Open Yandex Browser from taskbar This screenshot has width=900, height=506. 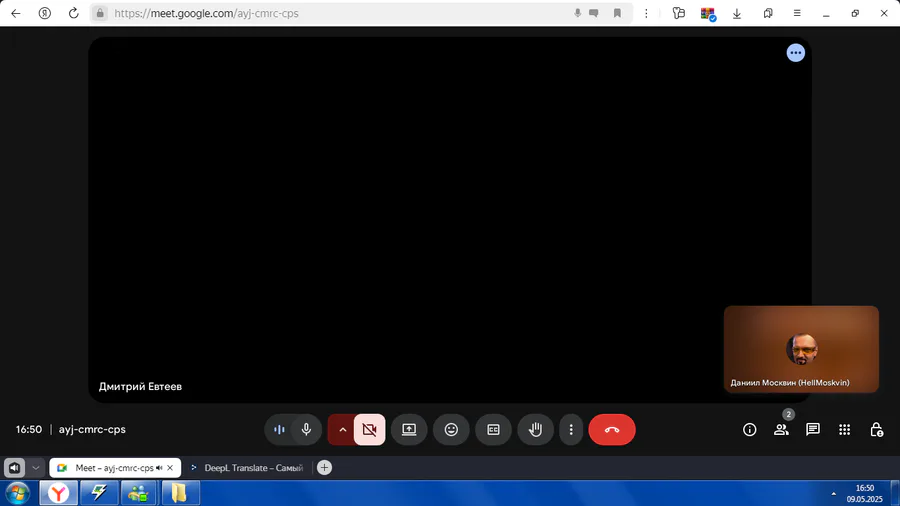pyautogui.click(x=59, y=493)
